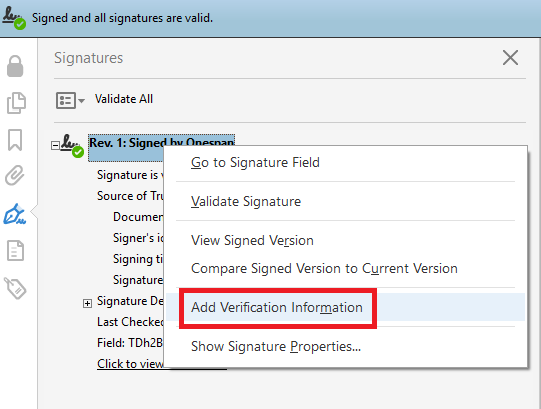
Task: Expand the Signature Details node
Action: pyautogui.click(x=87, y=303)
